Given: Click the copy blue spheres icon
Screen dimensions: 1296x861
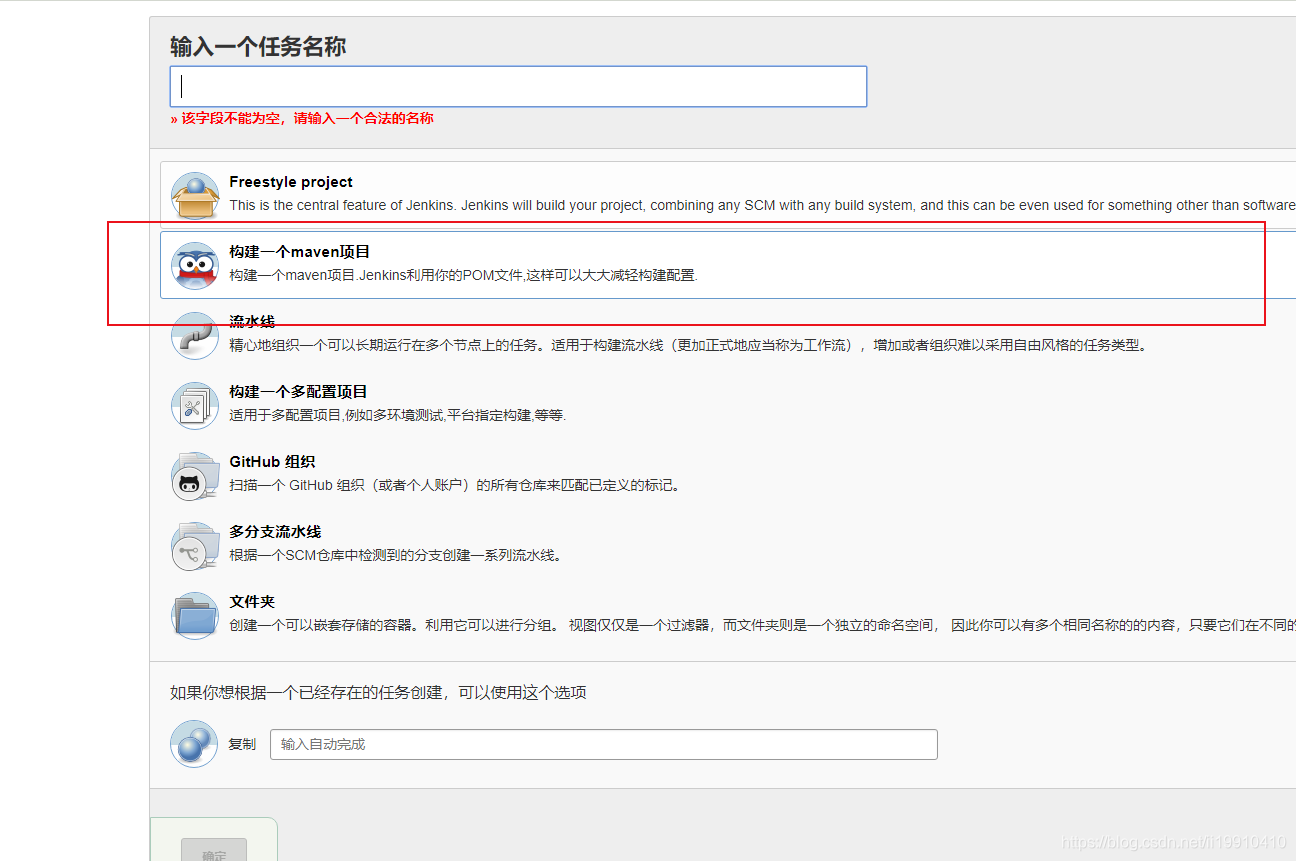Looking at the screenshot, I should tap(194, 744).
